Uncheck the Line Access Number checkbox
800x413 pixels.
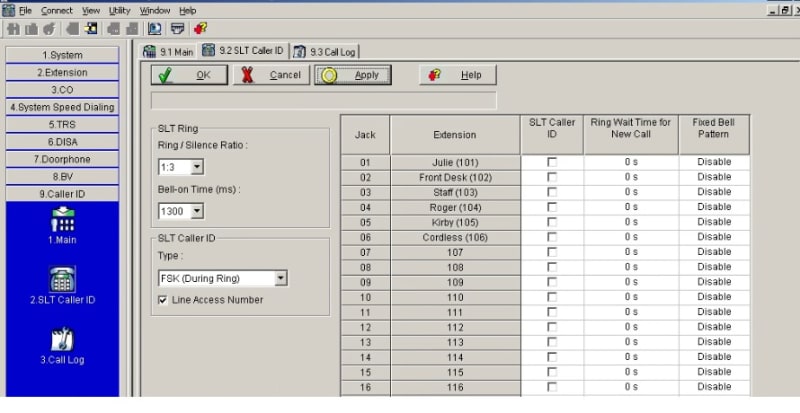pyautogui.click(x=163, y=300)
